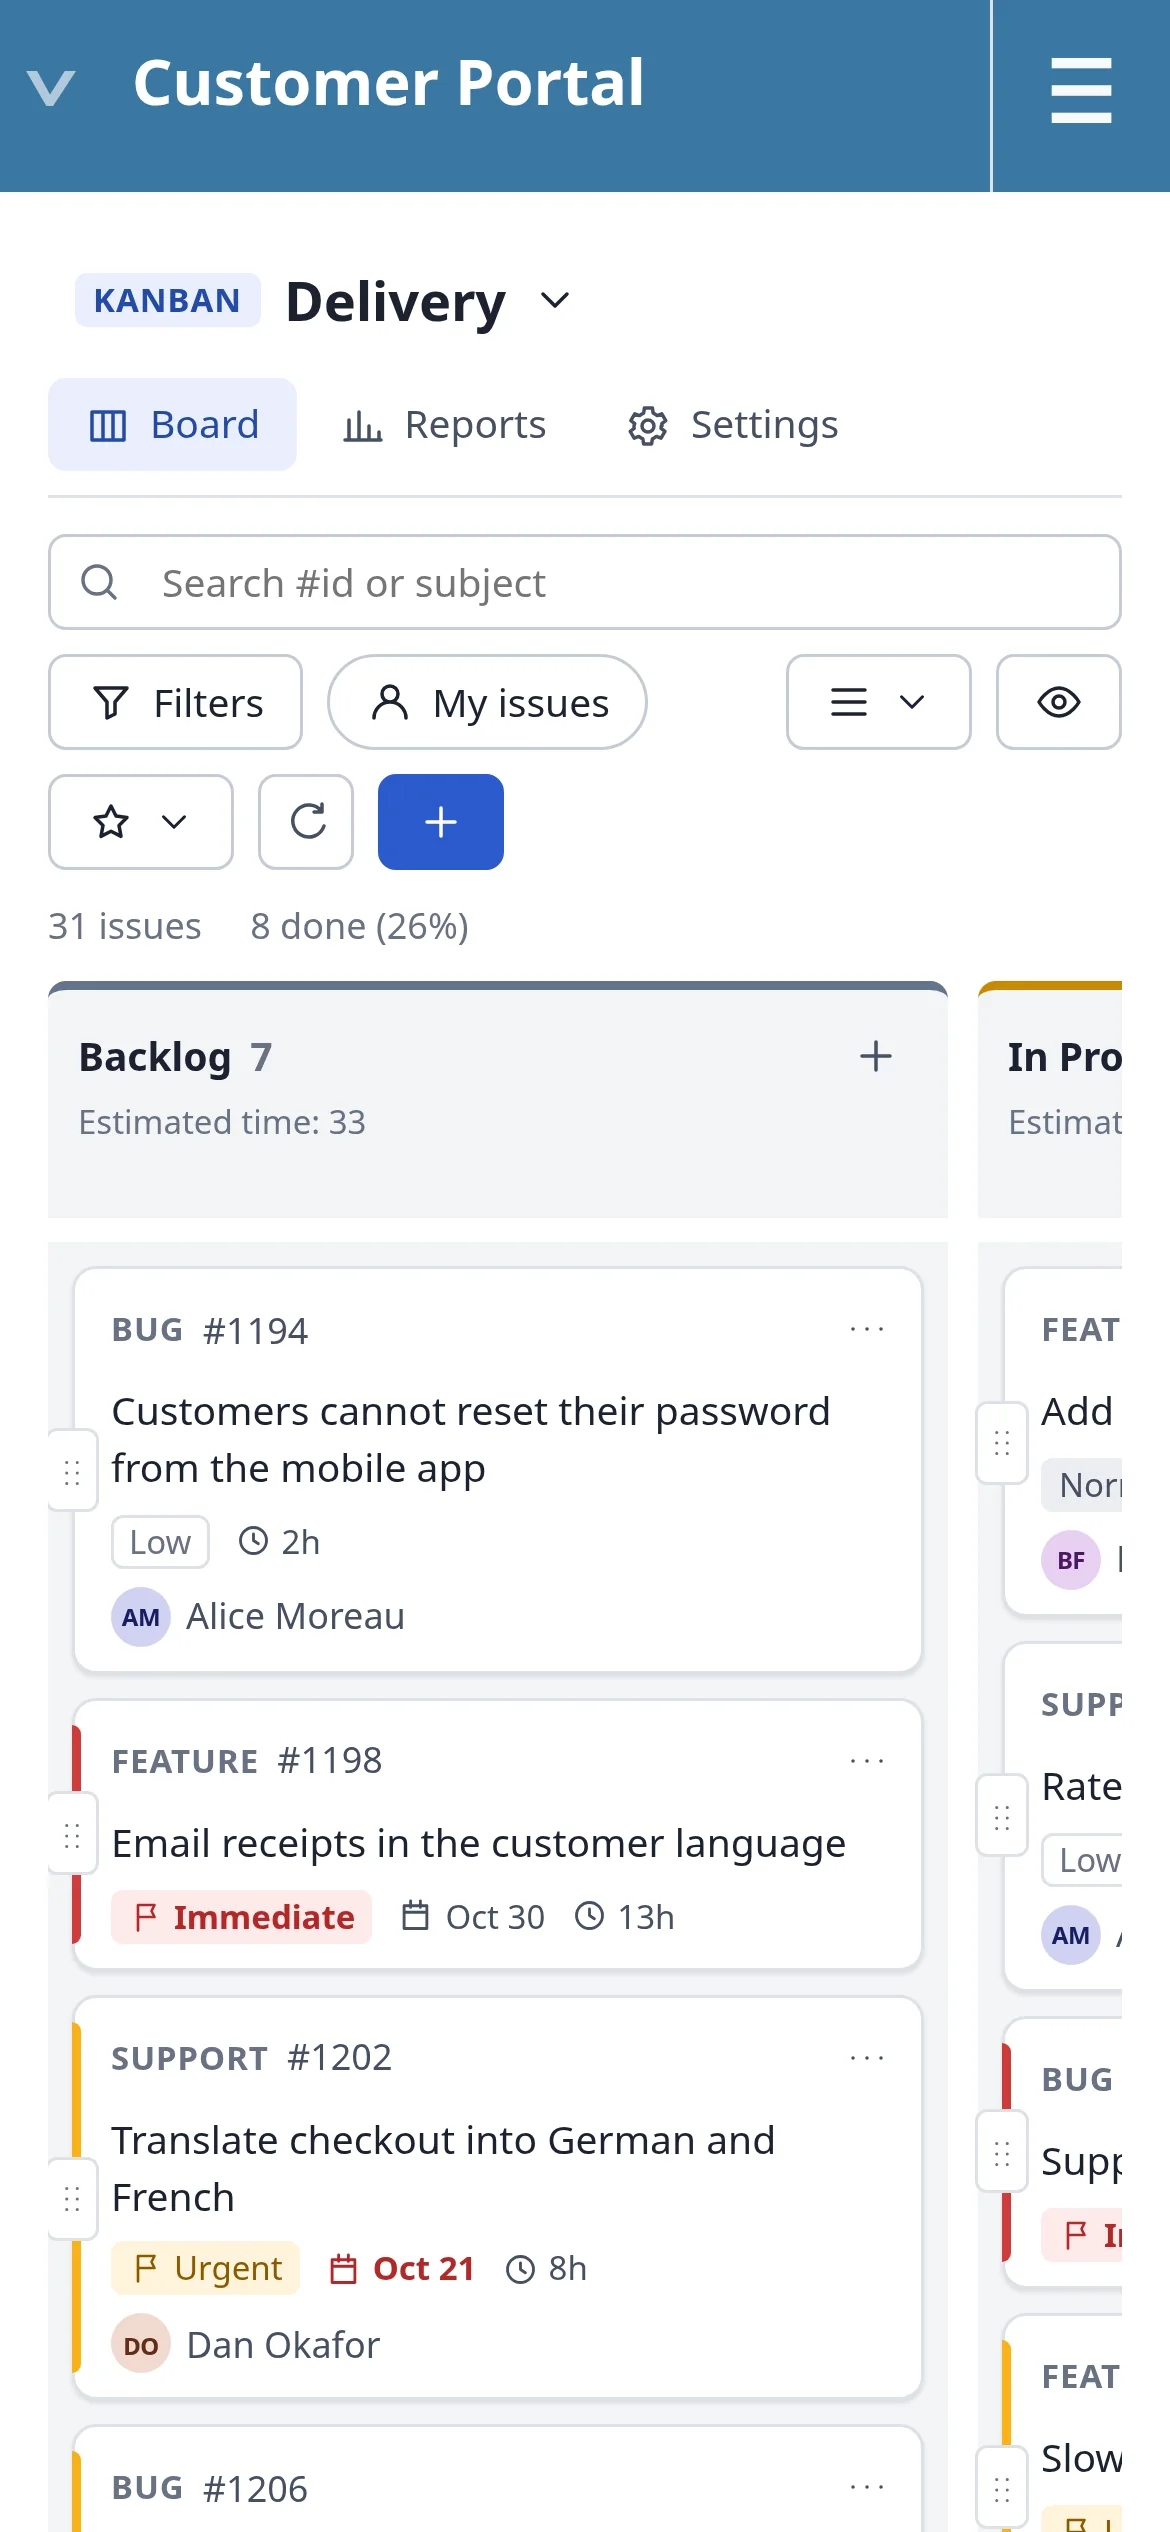
Task: Add an issue to the Backlog column
Action: pyautogui.click(x=876, y=1056)
